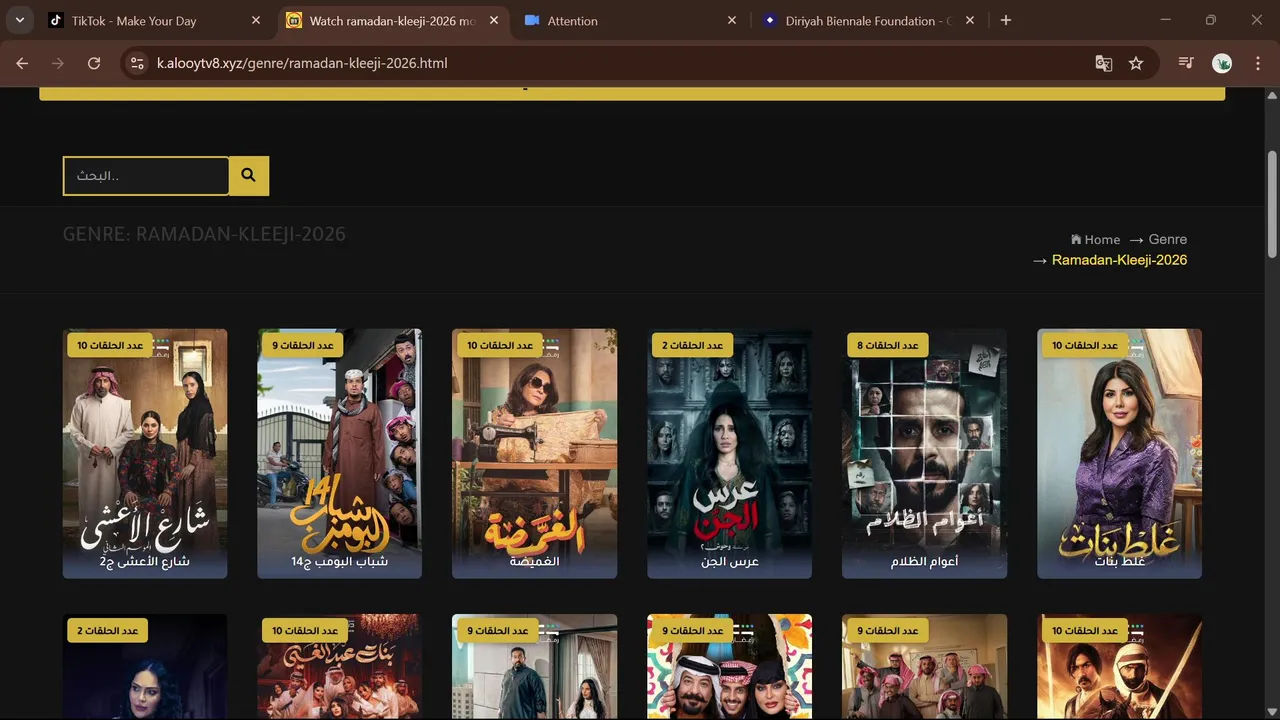Open the أعوام الظلام series poster
This screenshot has height=720, width=1280.
pyautogui.click(x=924, y=453)
